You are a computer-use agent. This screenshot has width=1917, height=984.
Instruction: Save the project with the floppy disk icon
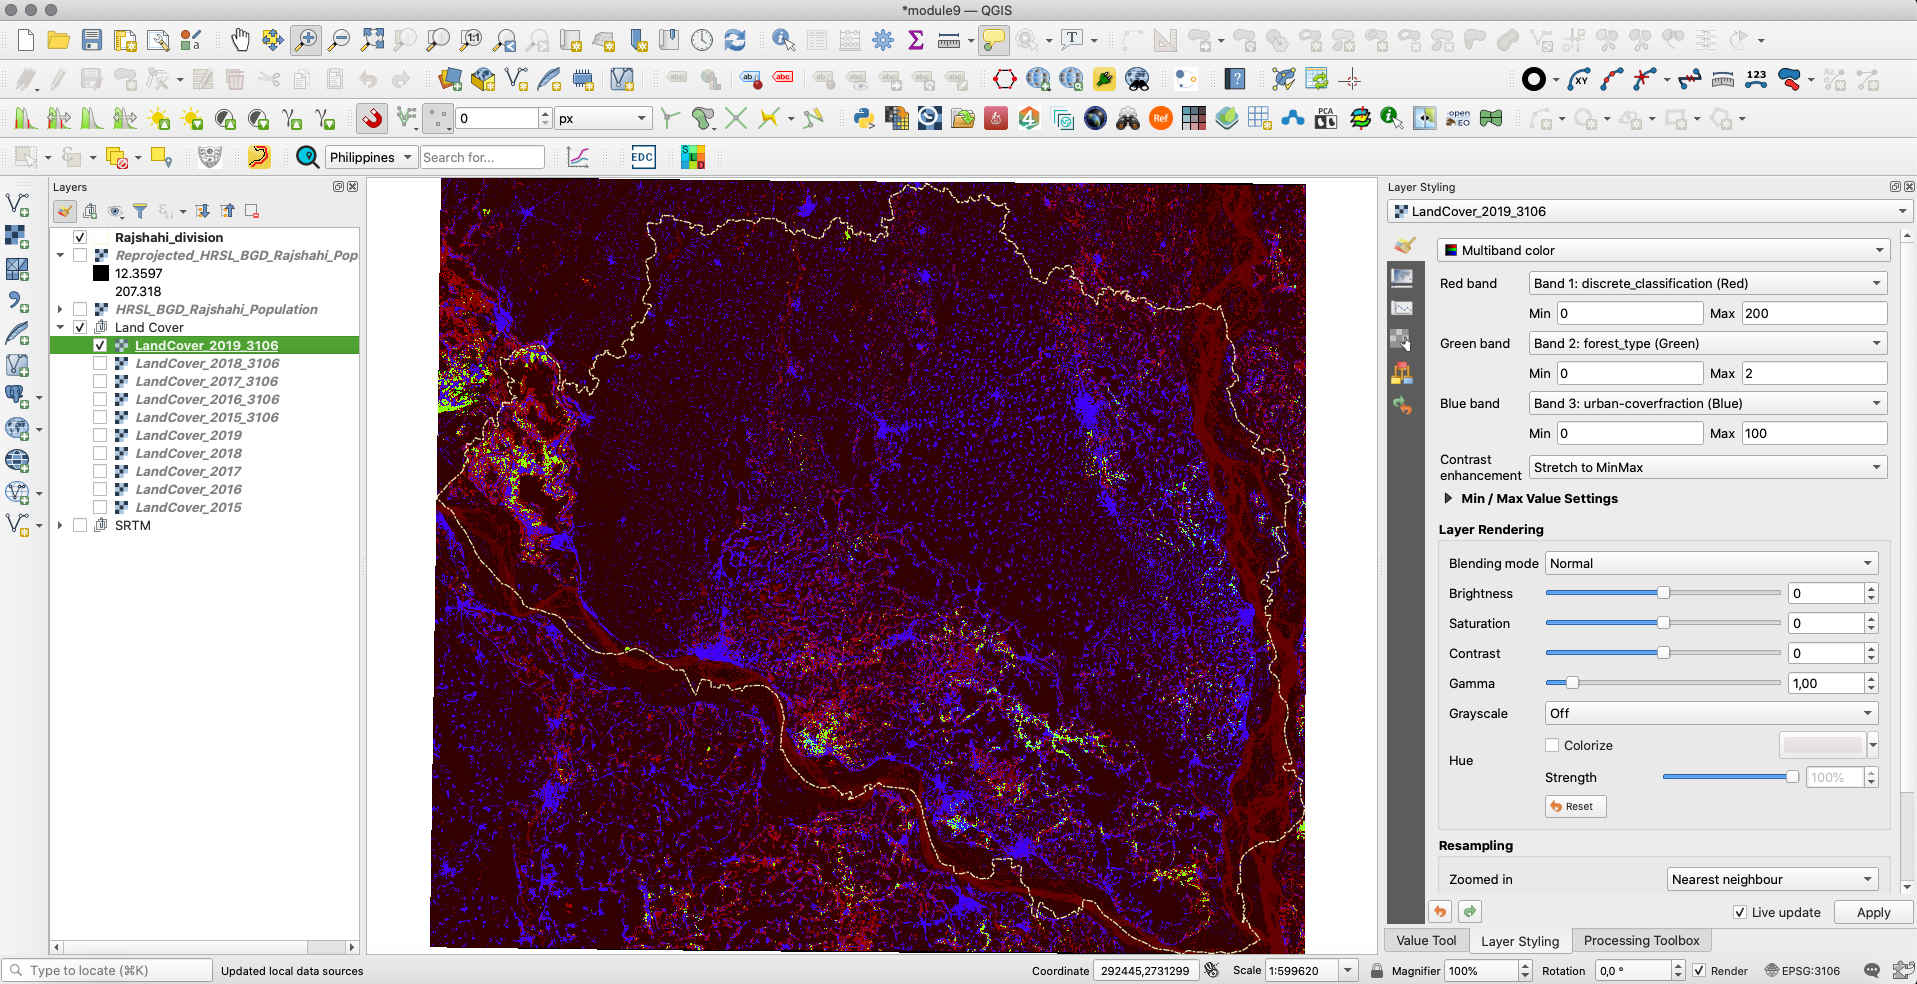click(x=92, y=40)
